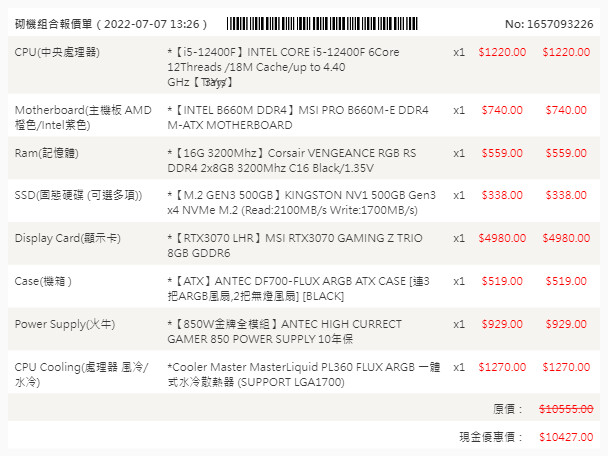
Task: Click the quotation number 1657093226
Action: pos(548,22)
